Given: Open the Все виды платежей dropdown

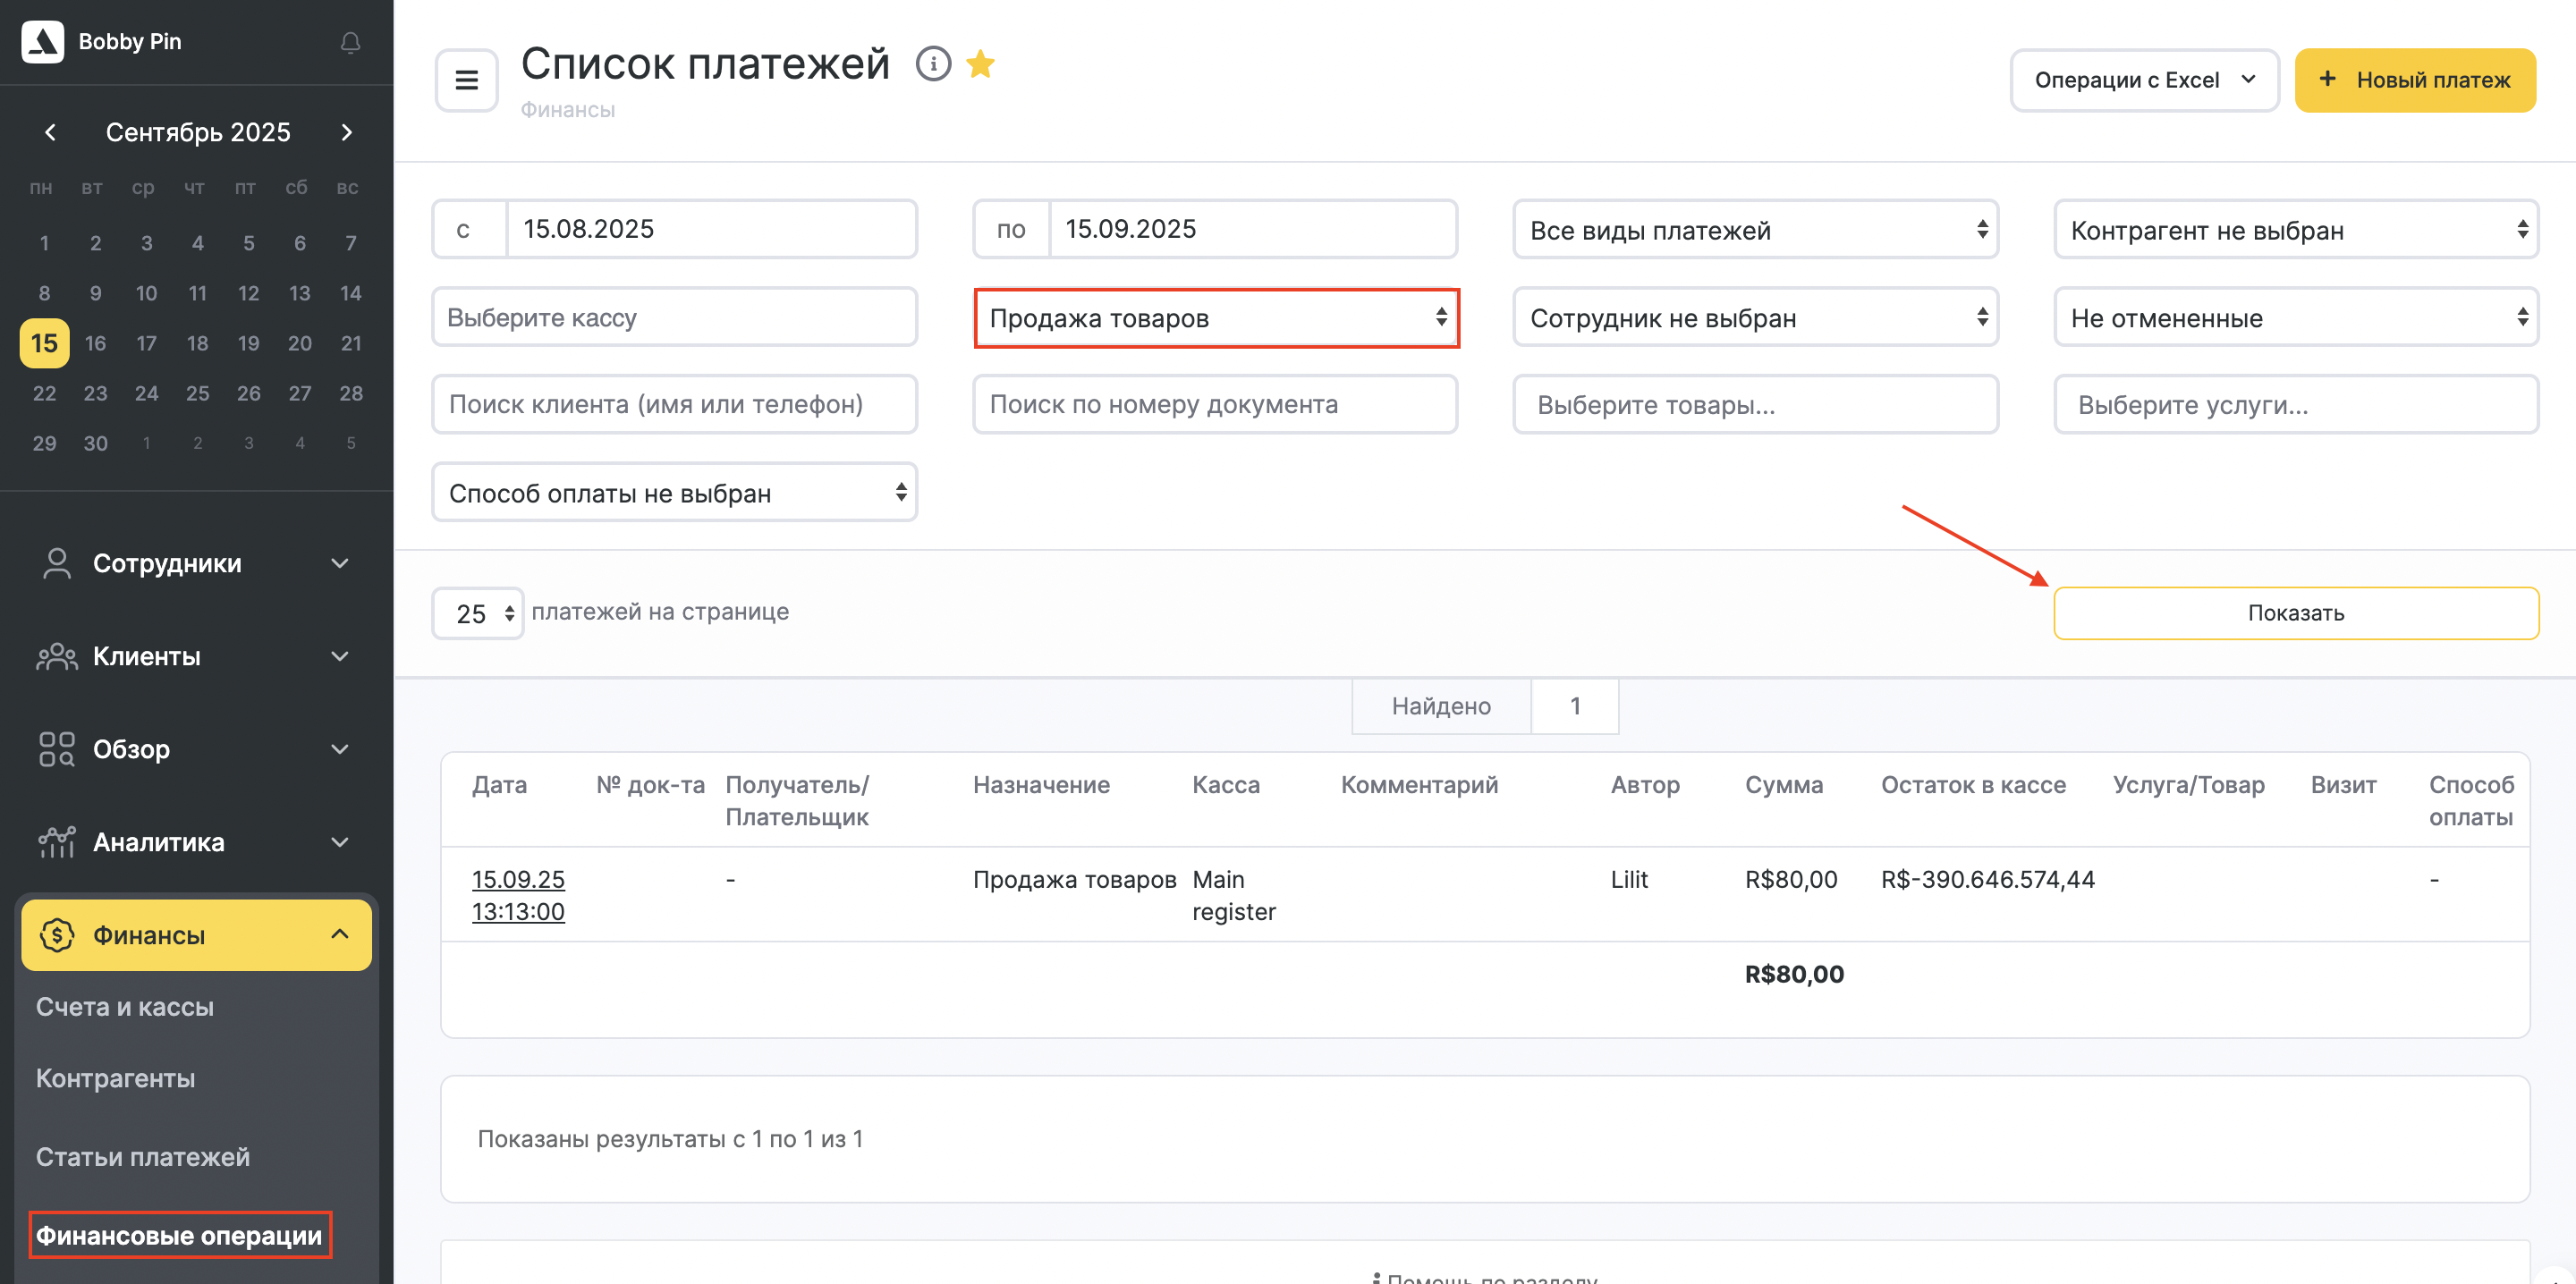Looking at the screenshot, I should click(1755, 230).
